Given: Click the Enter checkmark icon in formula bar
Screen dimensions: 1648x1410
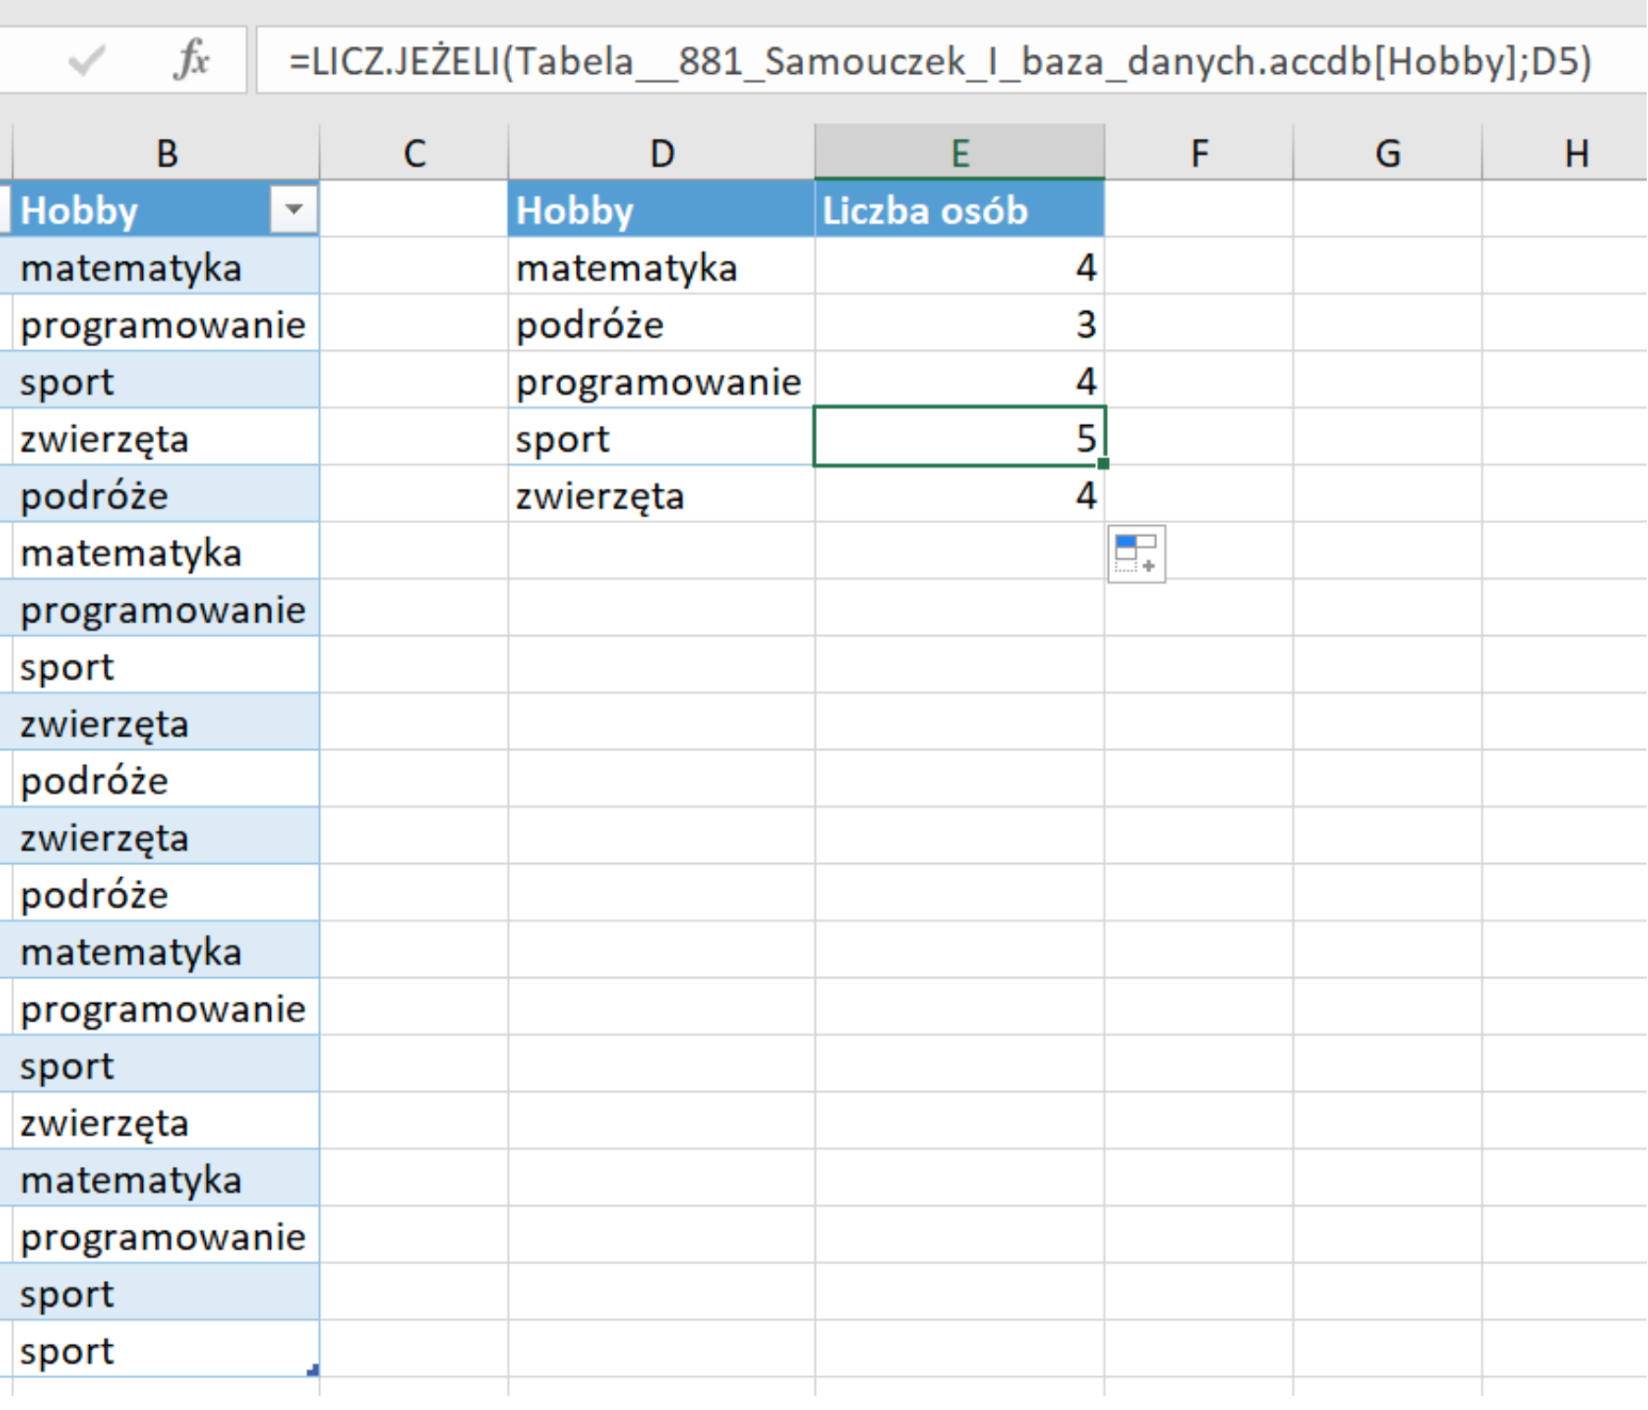Looking at the screenshot, I should [86, 61].
